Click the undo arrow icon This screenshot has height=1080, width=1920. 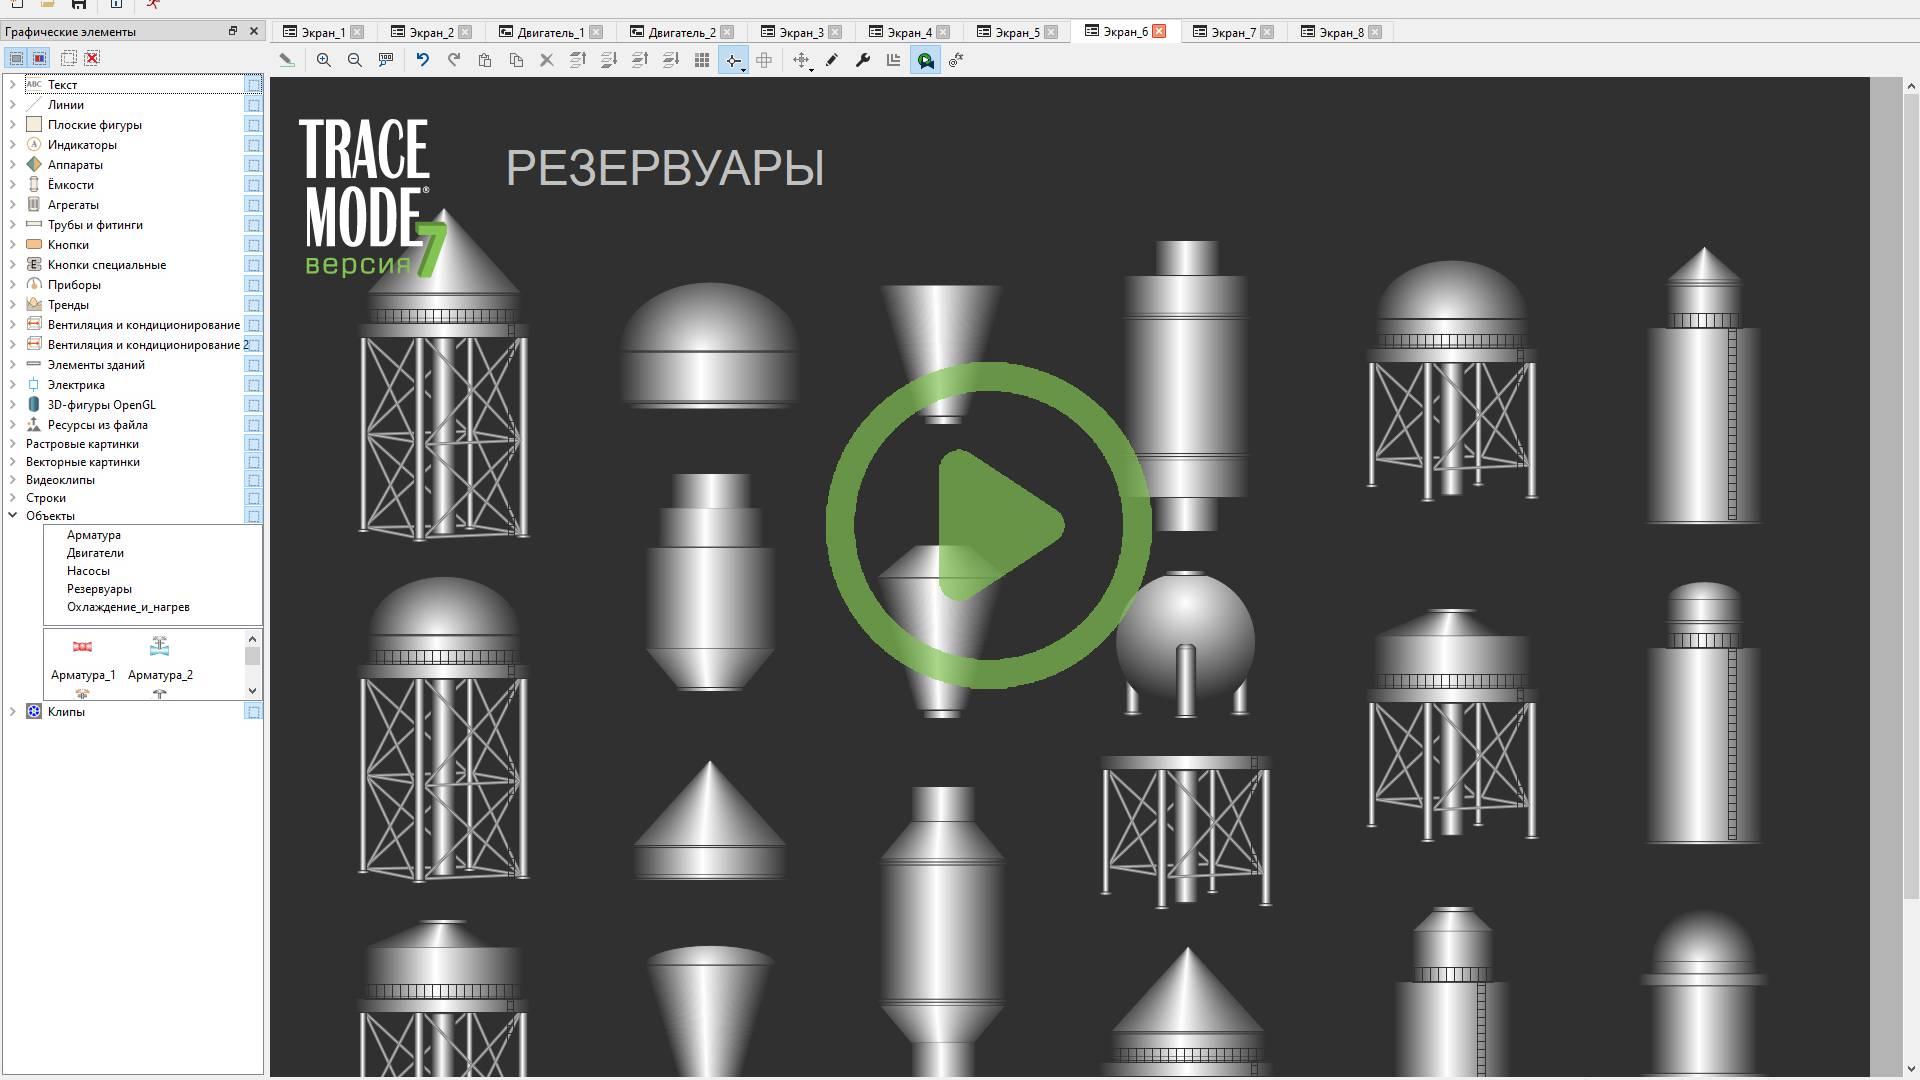coord(423,60)
